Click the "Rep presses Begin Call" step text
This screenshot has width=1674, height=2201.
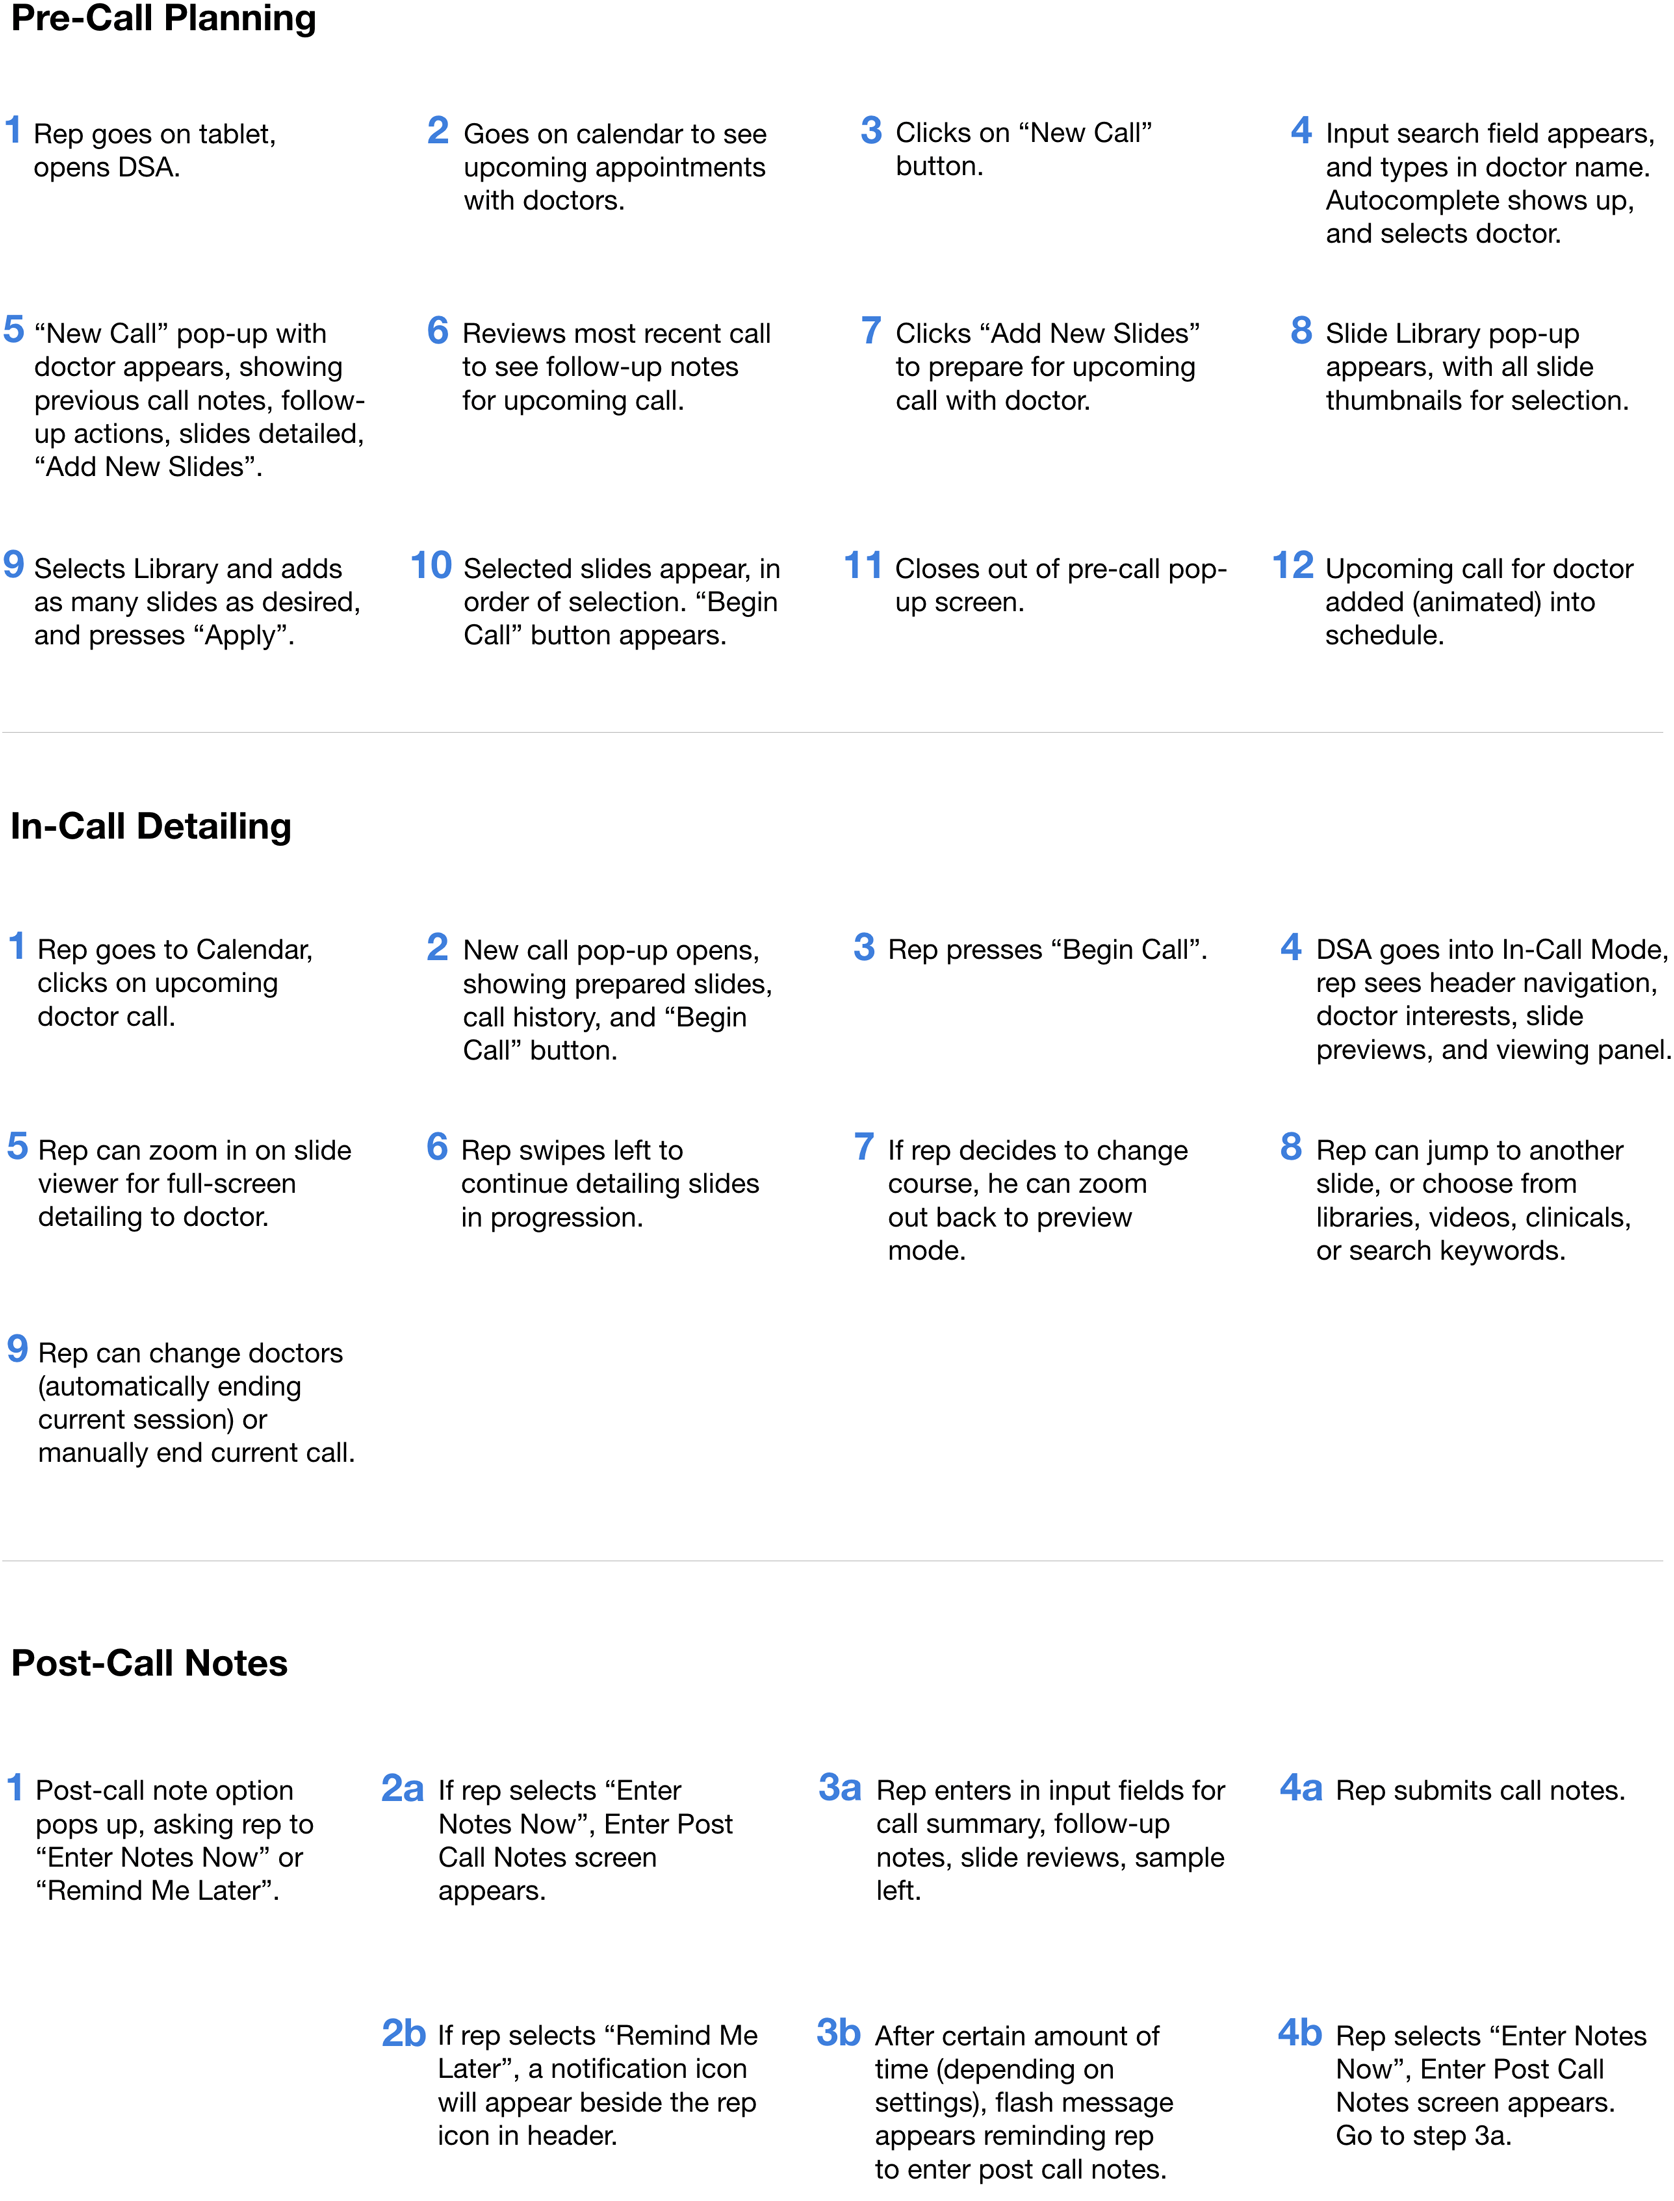click(x=1047, y=949)
